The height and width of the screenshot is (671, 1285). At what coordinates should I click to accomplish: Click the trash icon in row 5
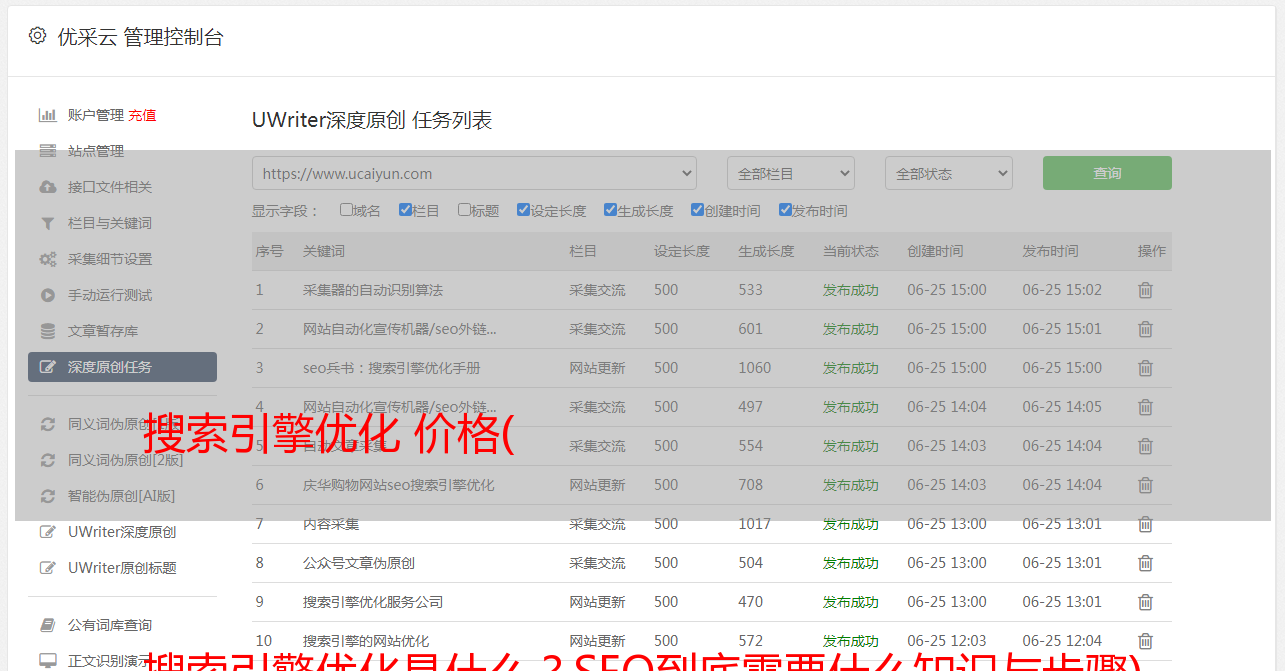1145,446
